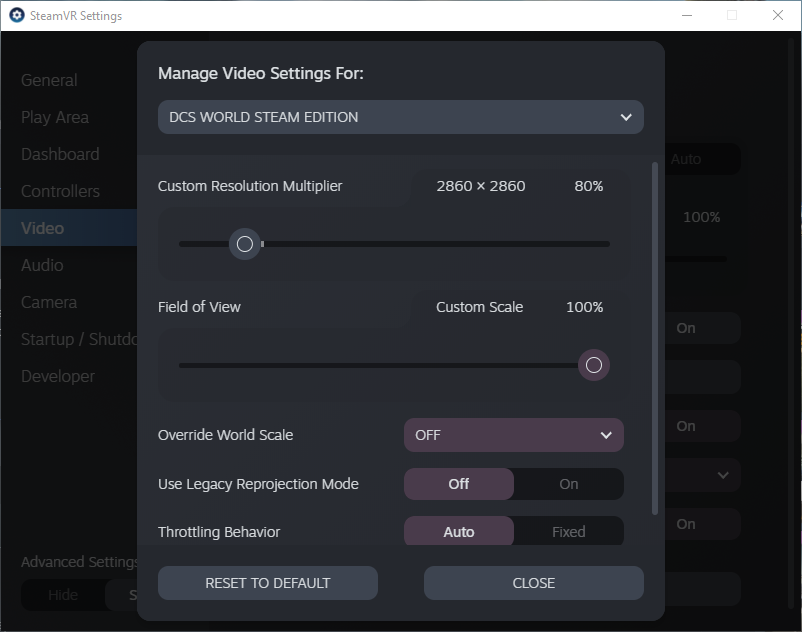Click the CLOSE button in dialog

[x=533, y=583]
